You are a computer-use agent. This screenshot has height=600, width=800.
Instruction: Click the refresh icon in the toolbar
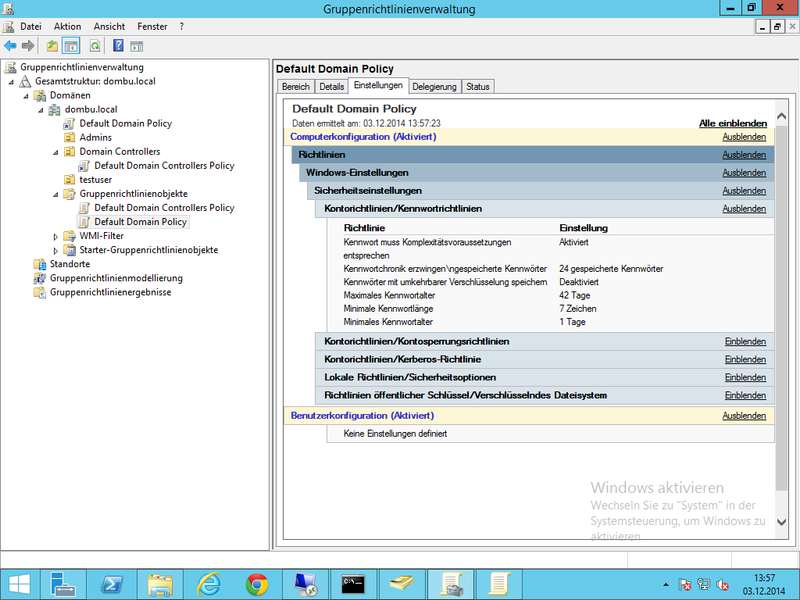pos(95,46)
